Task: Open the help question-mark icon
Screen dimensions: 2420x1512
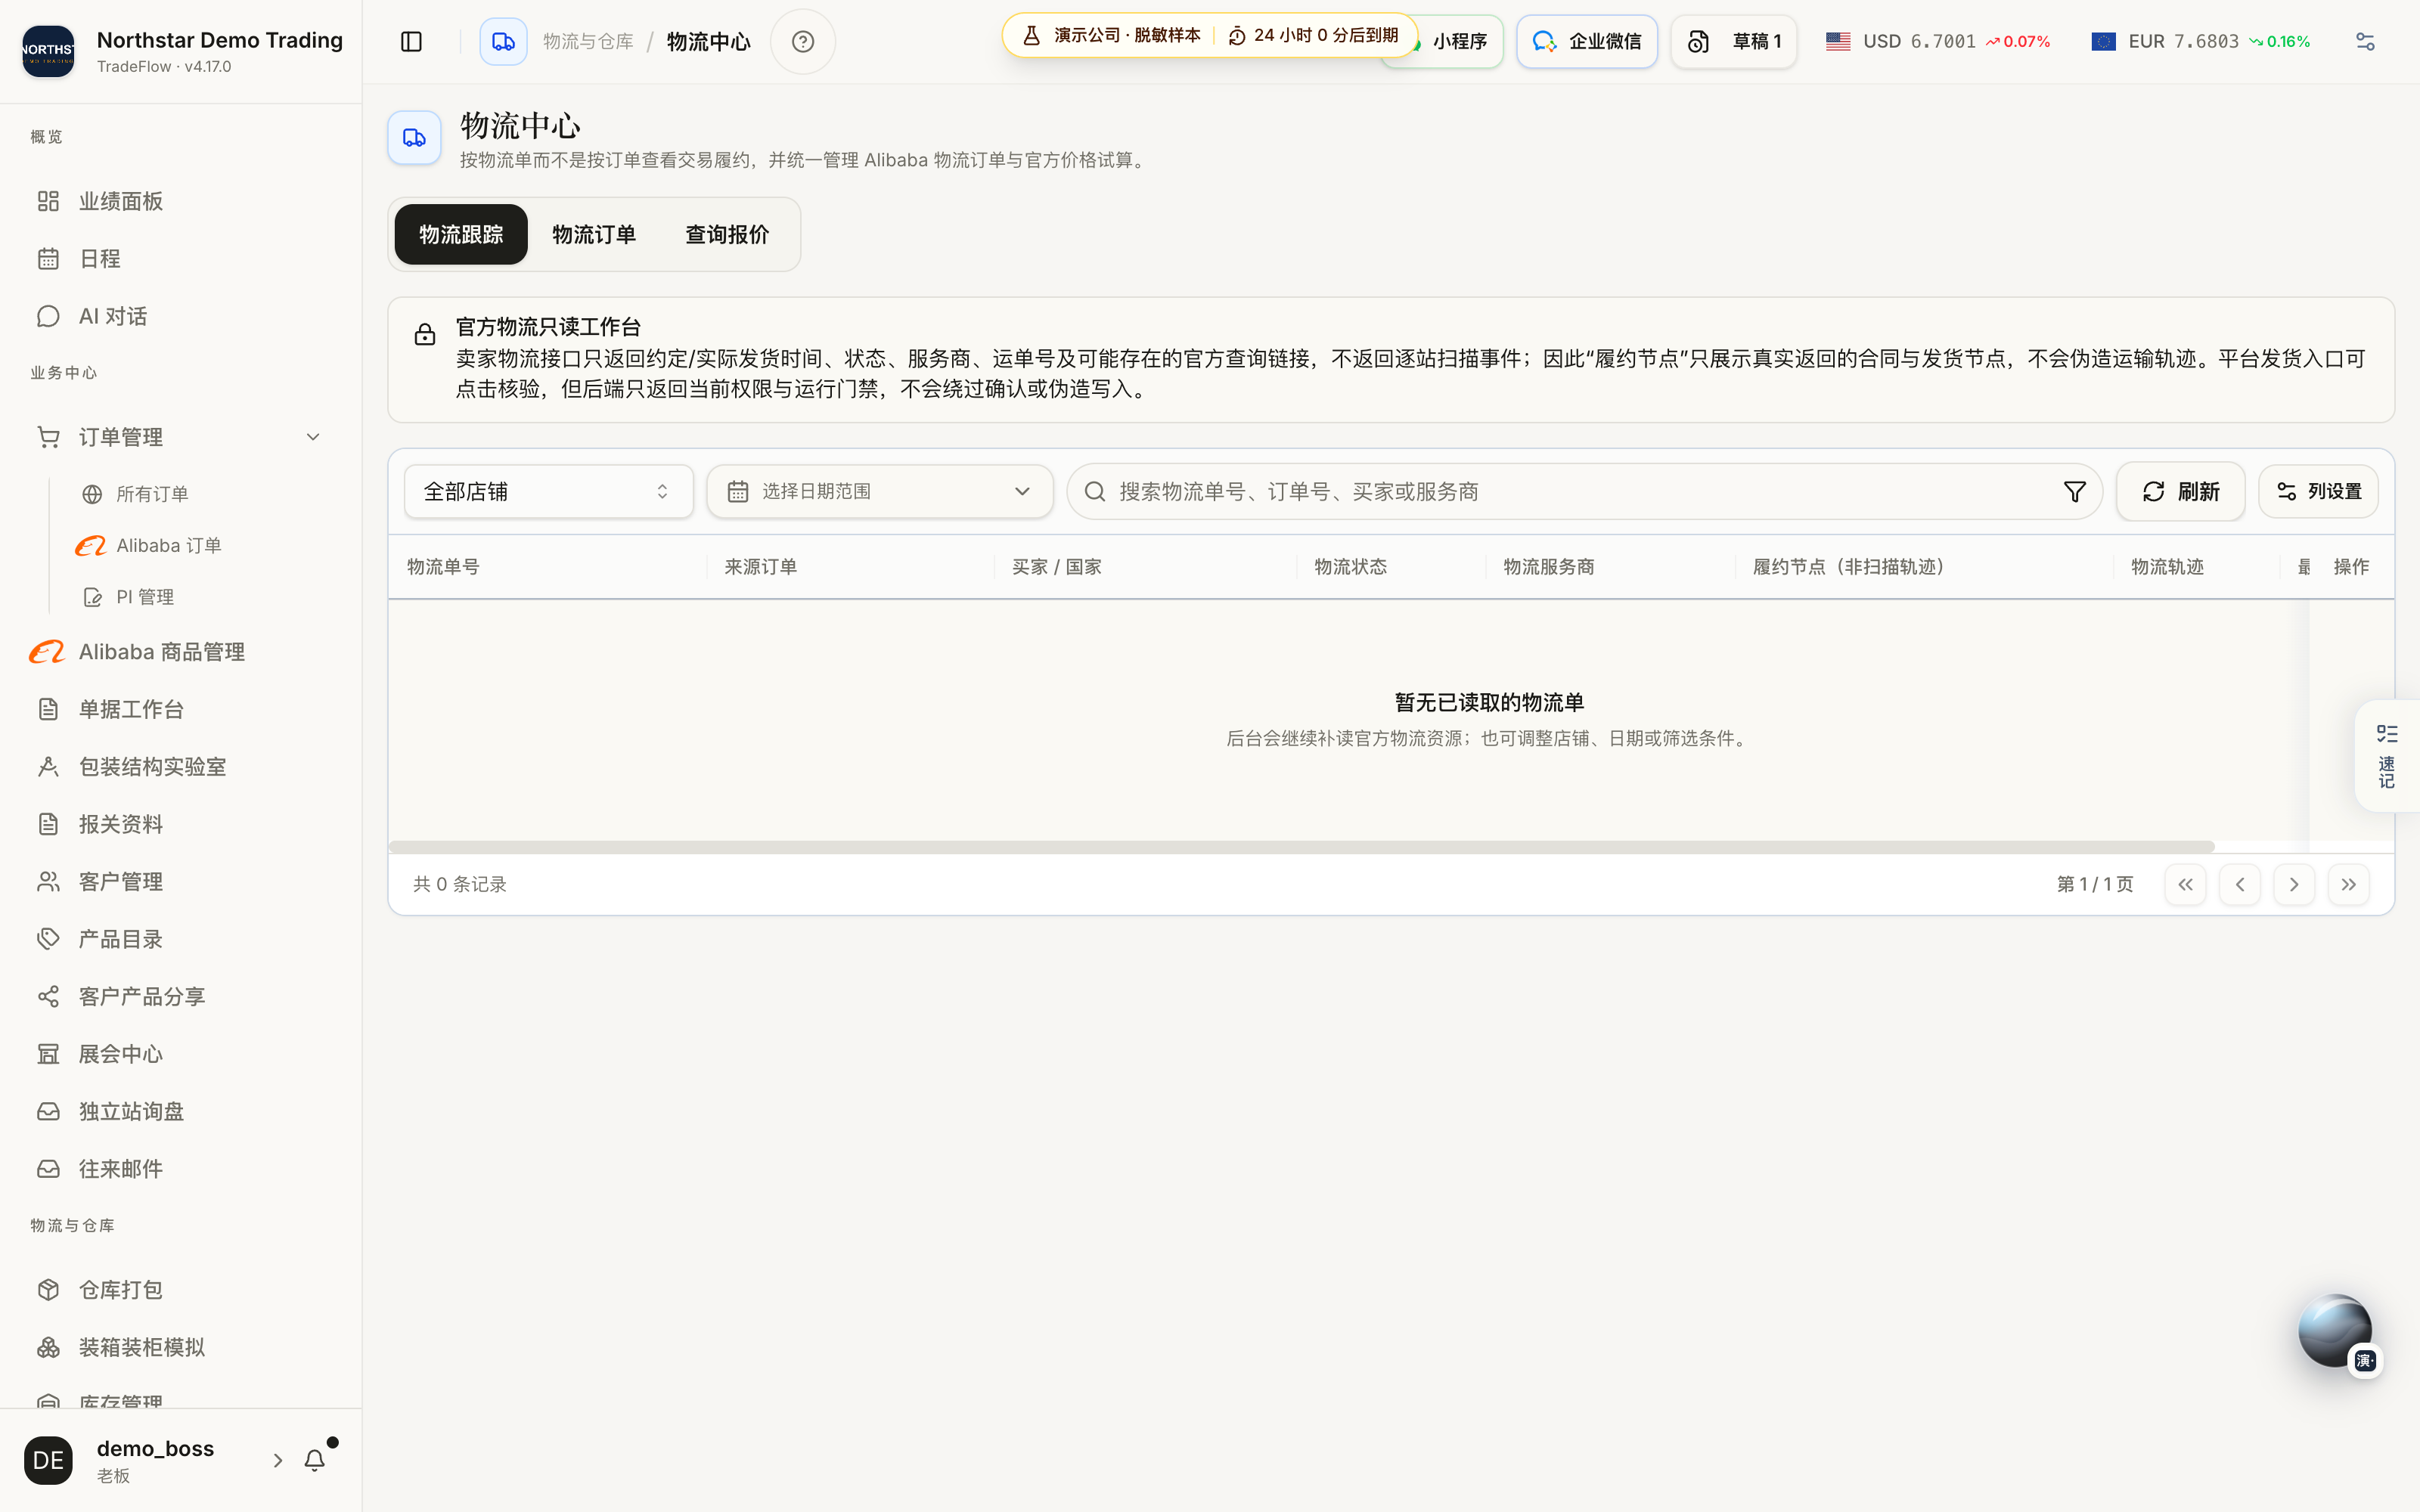Action: [802, 41]
